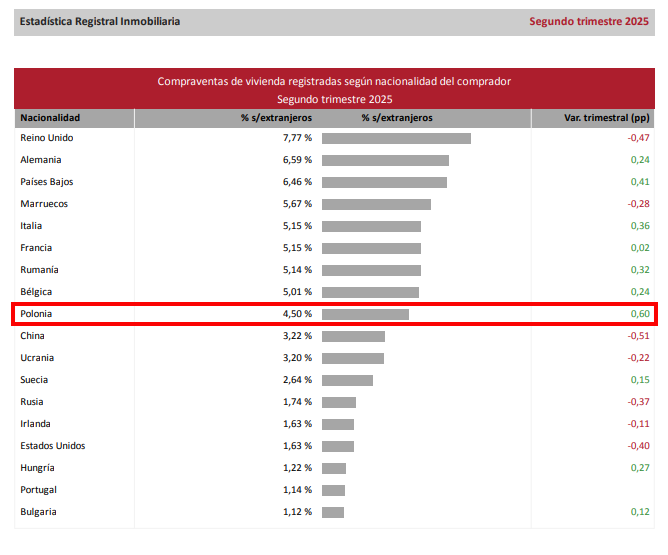Click the red "Segundo trimestre 2025" text in the top header
Screen dimensions: 668x555
[588, 21]
